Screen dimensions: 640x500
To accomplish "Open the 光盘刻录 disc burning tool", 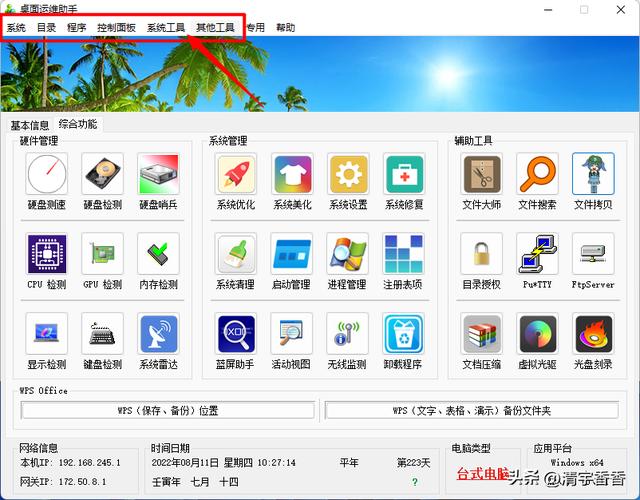I will 593,334.
